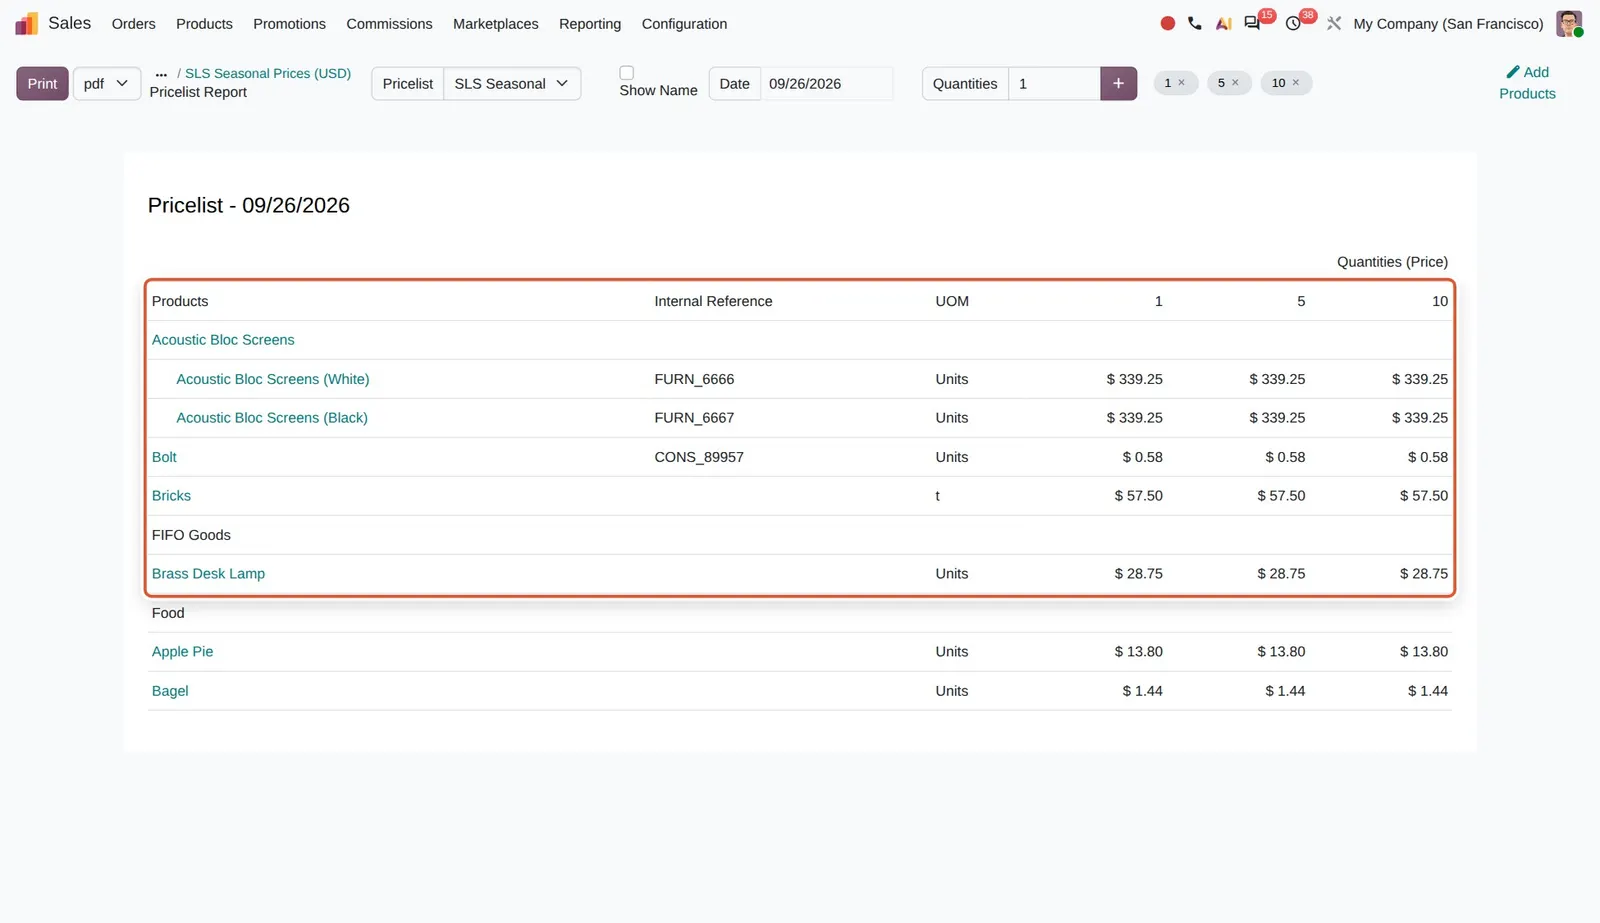Click the Pricelist - 09/26/2026 title
The width and height of the screenshot is (1600, 923).
point(249,205)
